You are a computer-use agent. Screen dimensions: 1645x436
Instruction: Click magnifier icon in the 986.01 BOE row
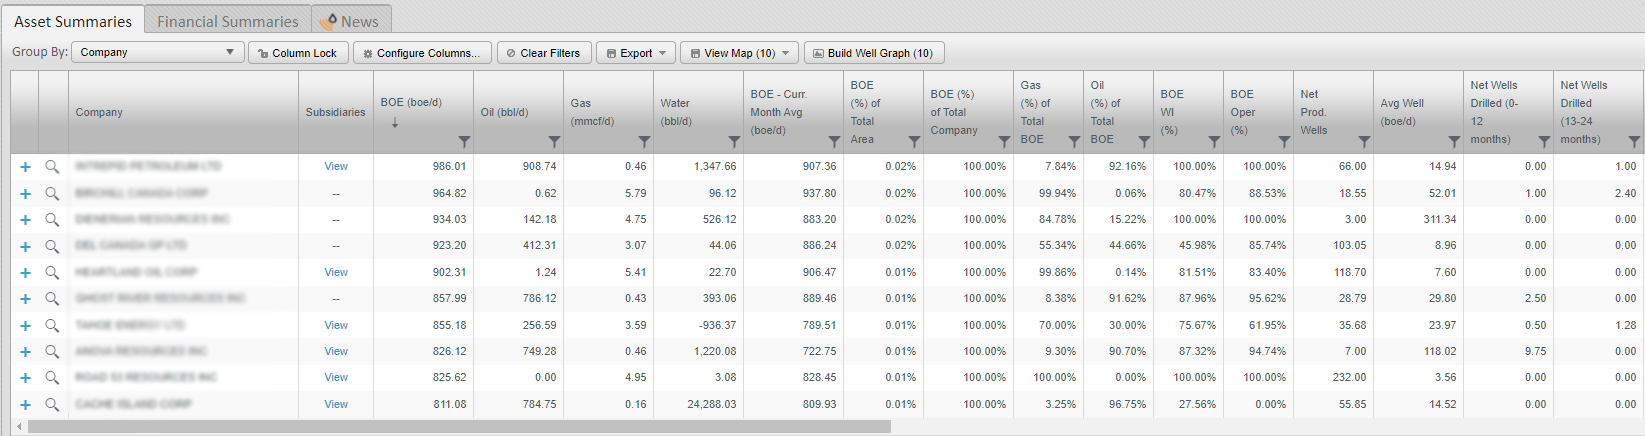point(52,167)
